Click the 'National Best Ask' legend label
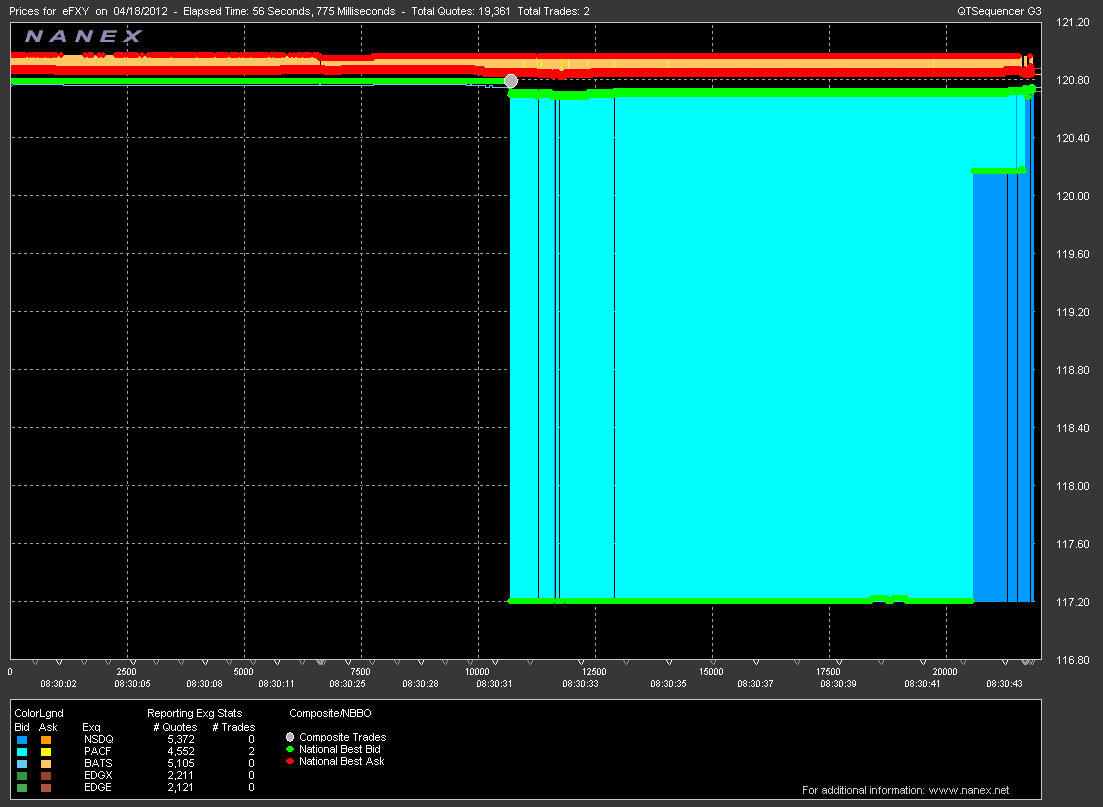 point(341,761)
